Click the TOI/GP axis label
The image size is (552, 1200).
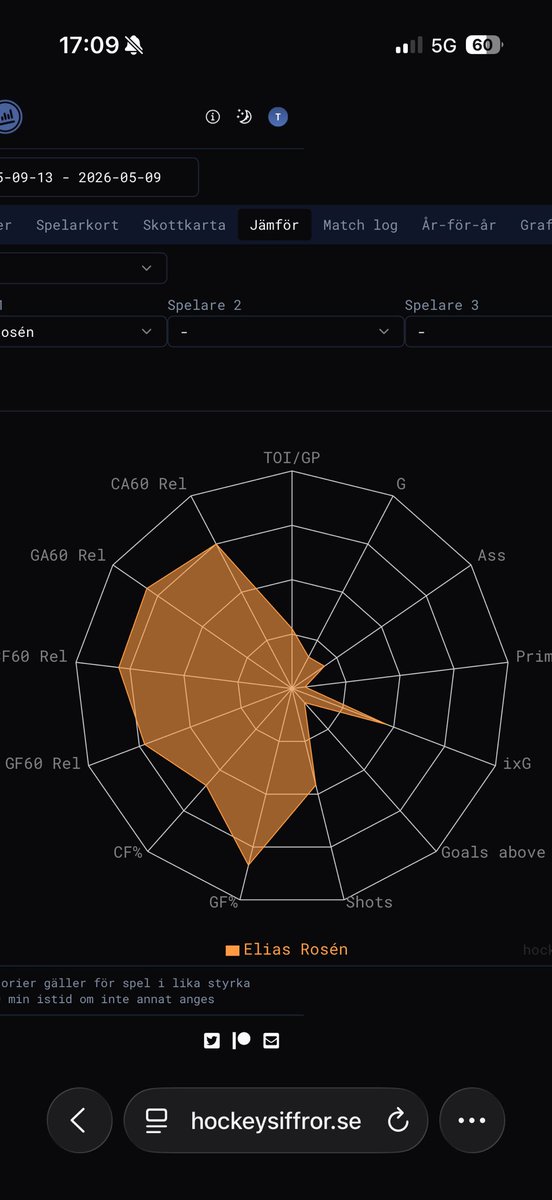coord(292,457)
